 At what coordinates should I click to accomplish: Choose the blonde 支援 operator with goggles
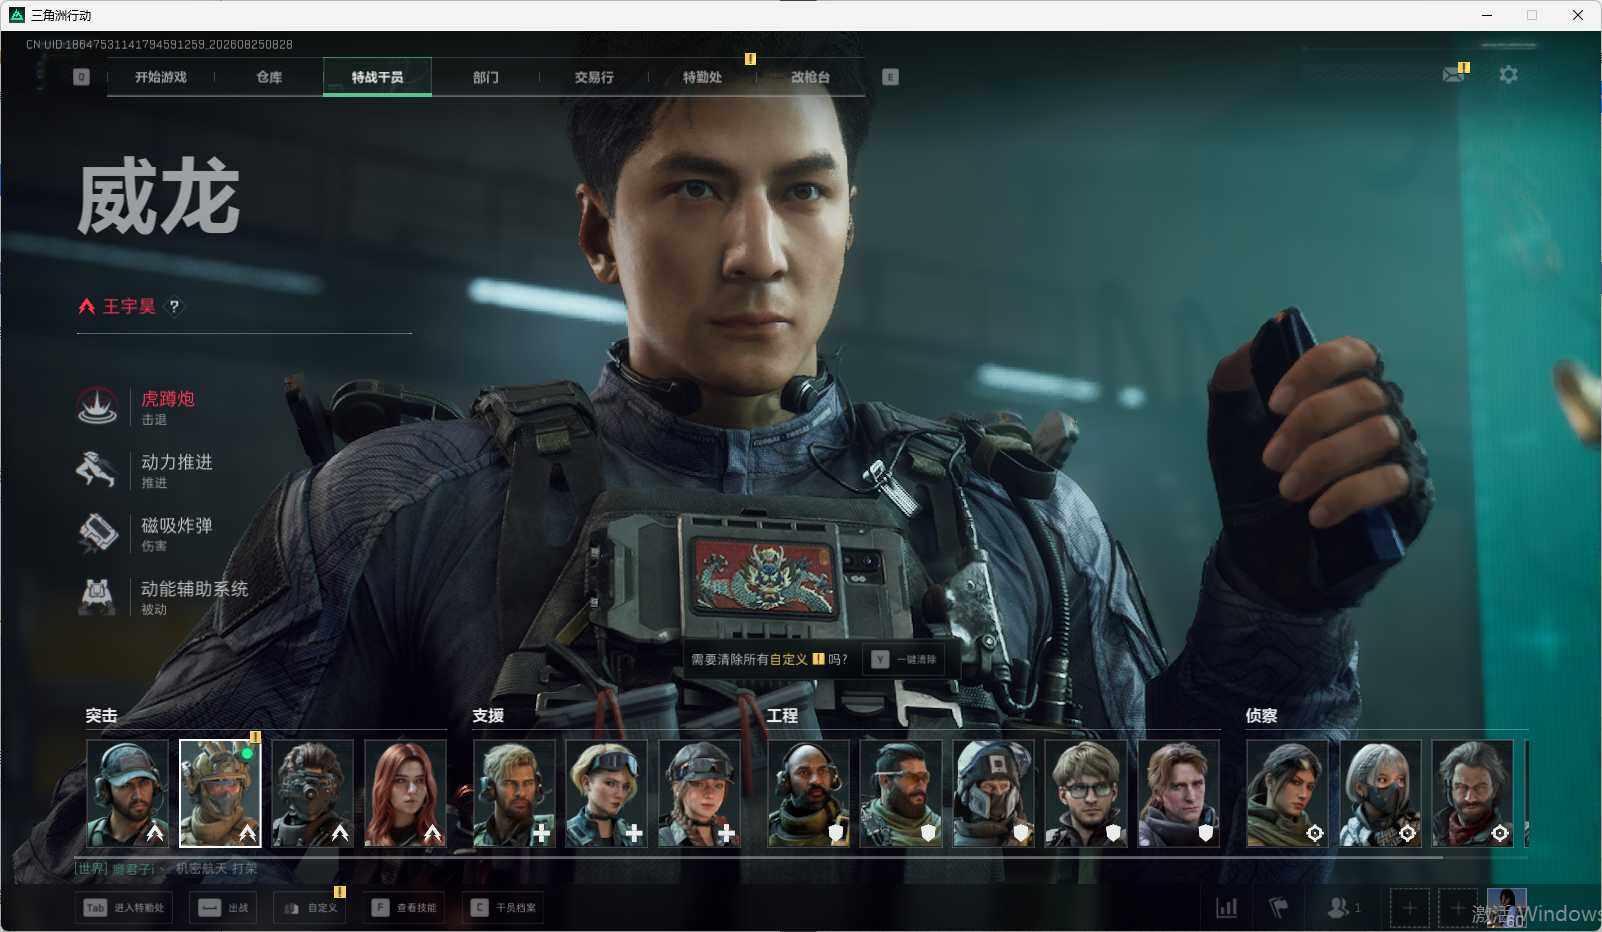point(606,793)
